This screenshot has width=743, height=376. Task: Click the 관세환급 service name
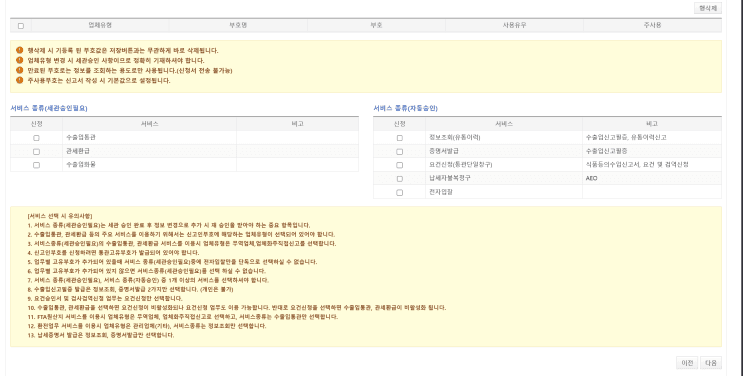pos(78,151)
